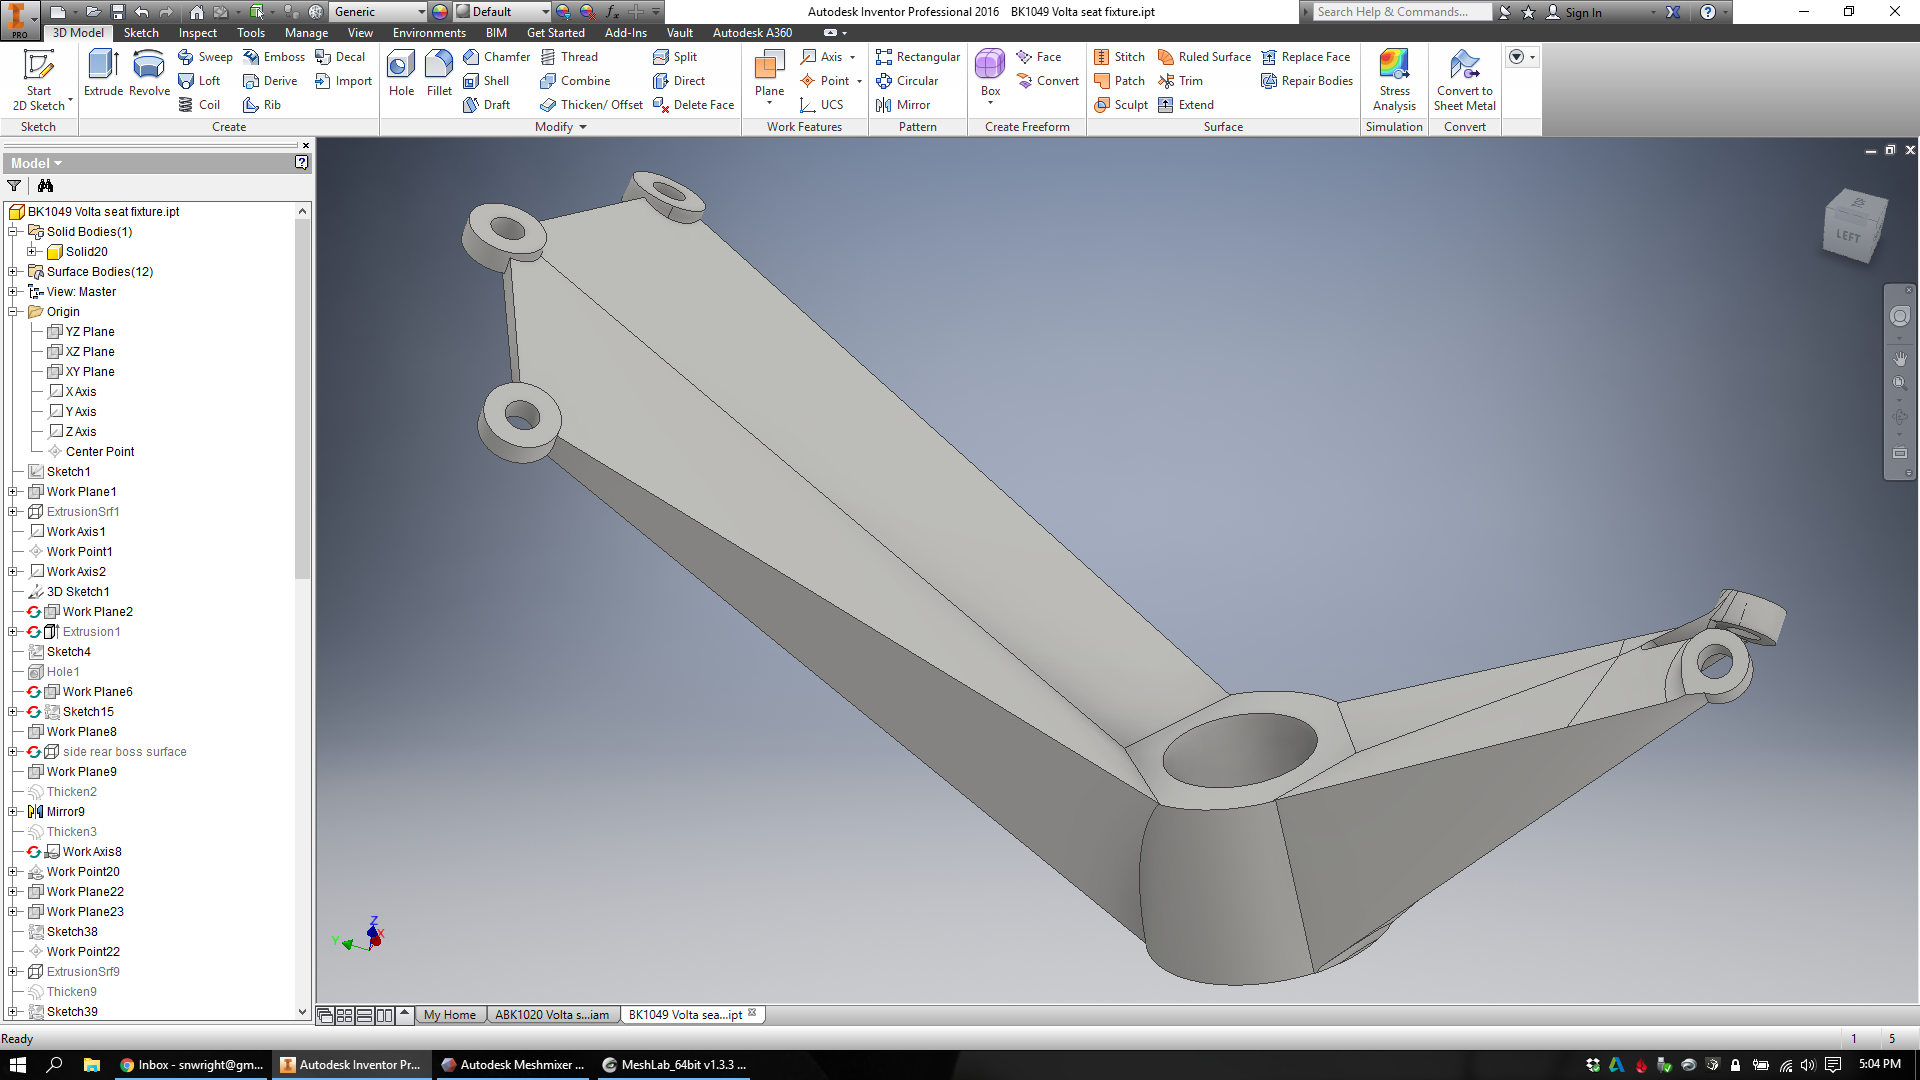Select the Fillet tool
Image resolution: width=1920 pixels, height=1080 pixels.
point(439,73)
